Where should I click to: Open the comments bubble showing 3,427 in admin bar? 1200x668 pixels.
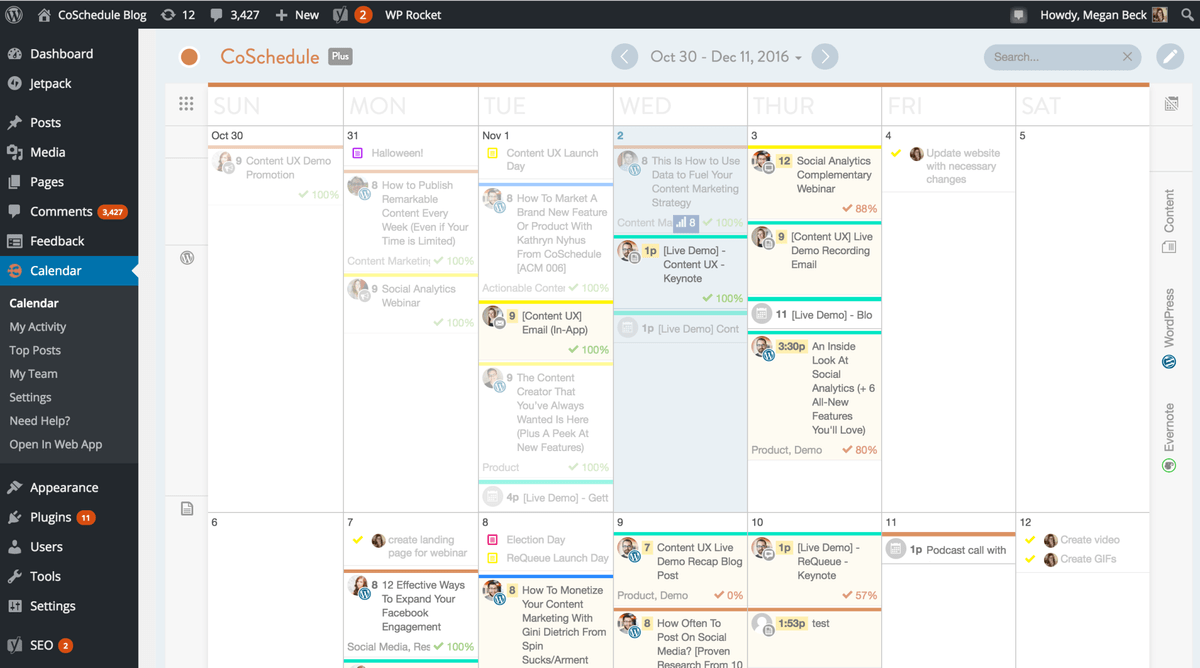tap(236, 15)
